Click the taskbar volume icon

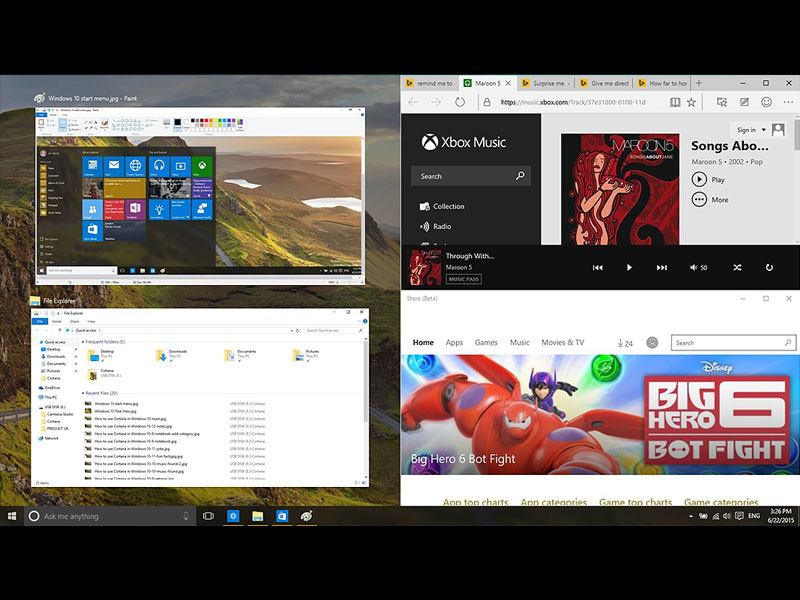pyautogui.click(x=727, y=516)
